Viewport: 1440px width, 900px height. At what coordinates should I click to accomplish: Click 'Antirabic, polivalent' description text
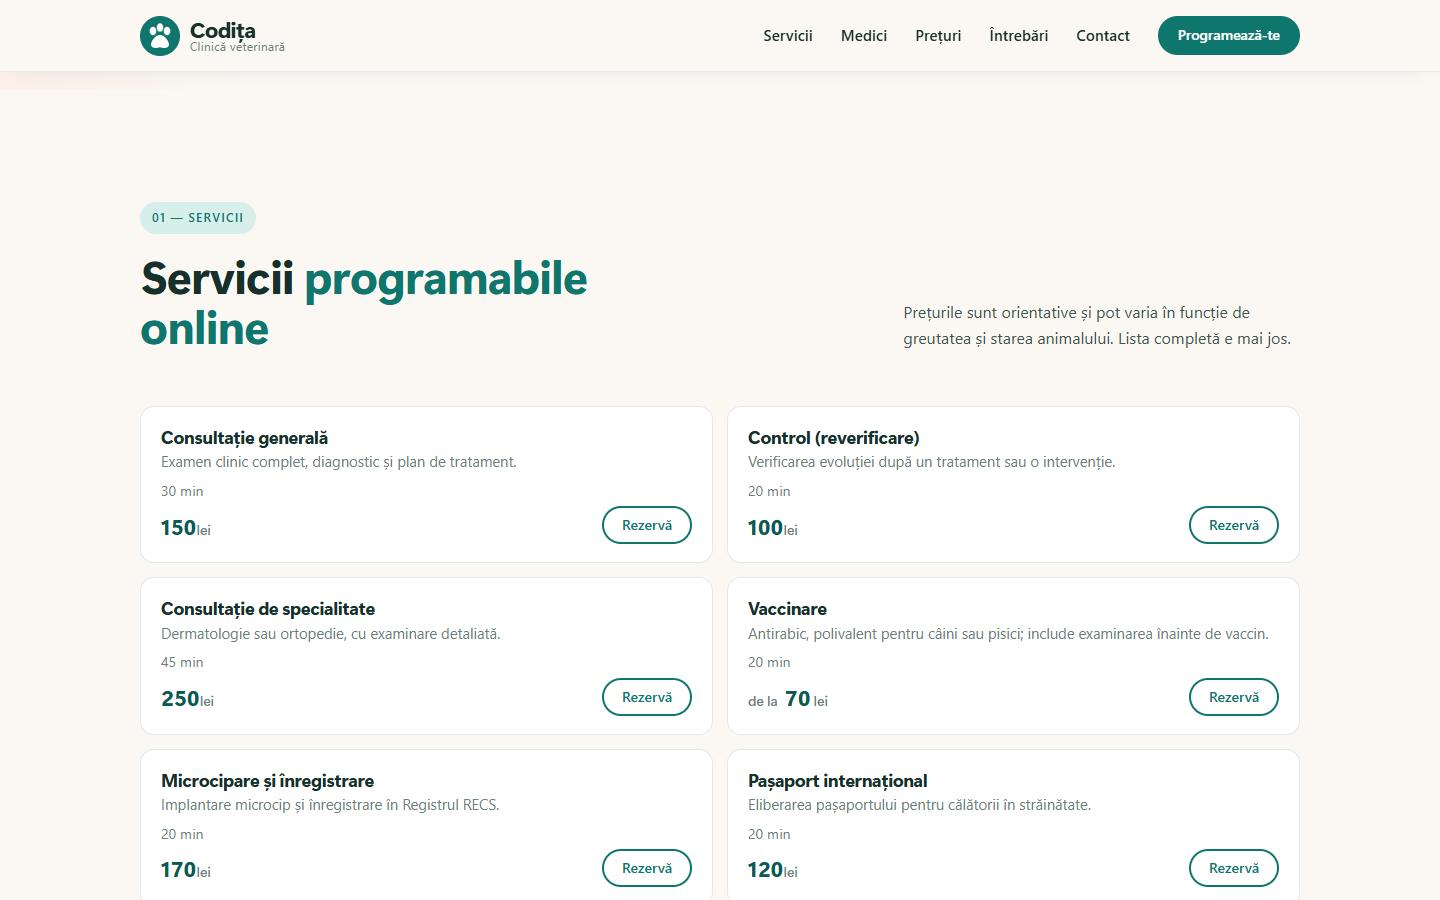(1008, 634)
